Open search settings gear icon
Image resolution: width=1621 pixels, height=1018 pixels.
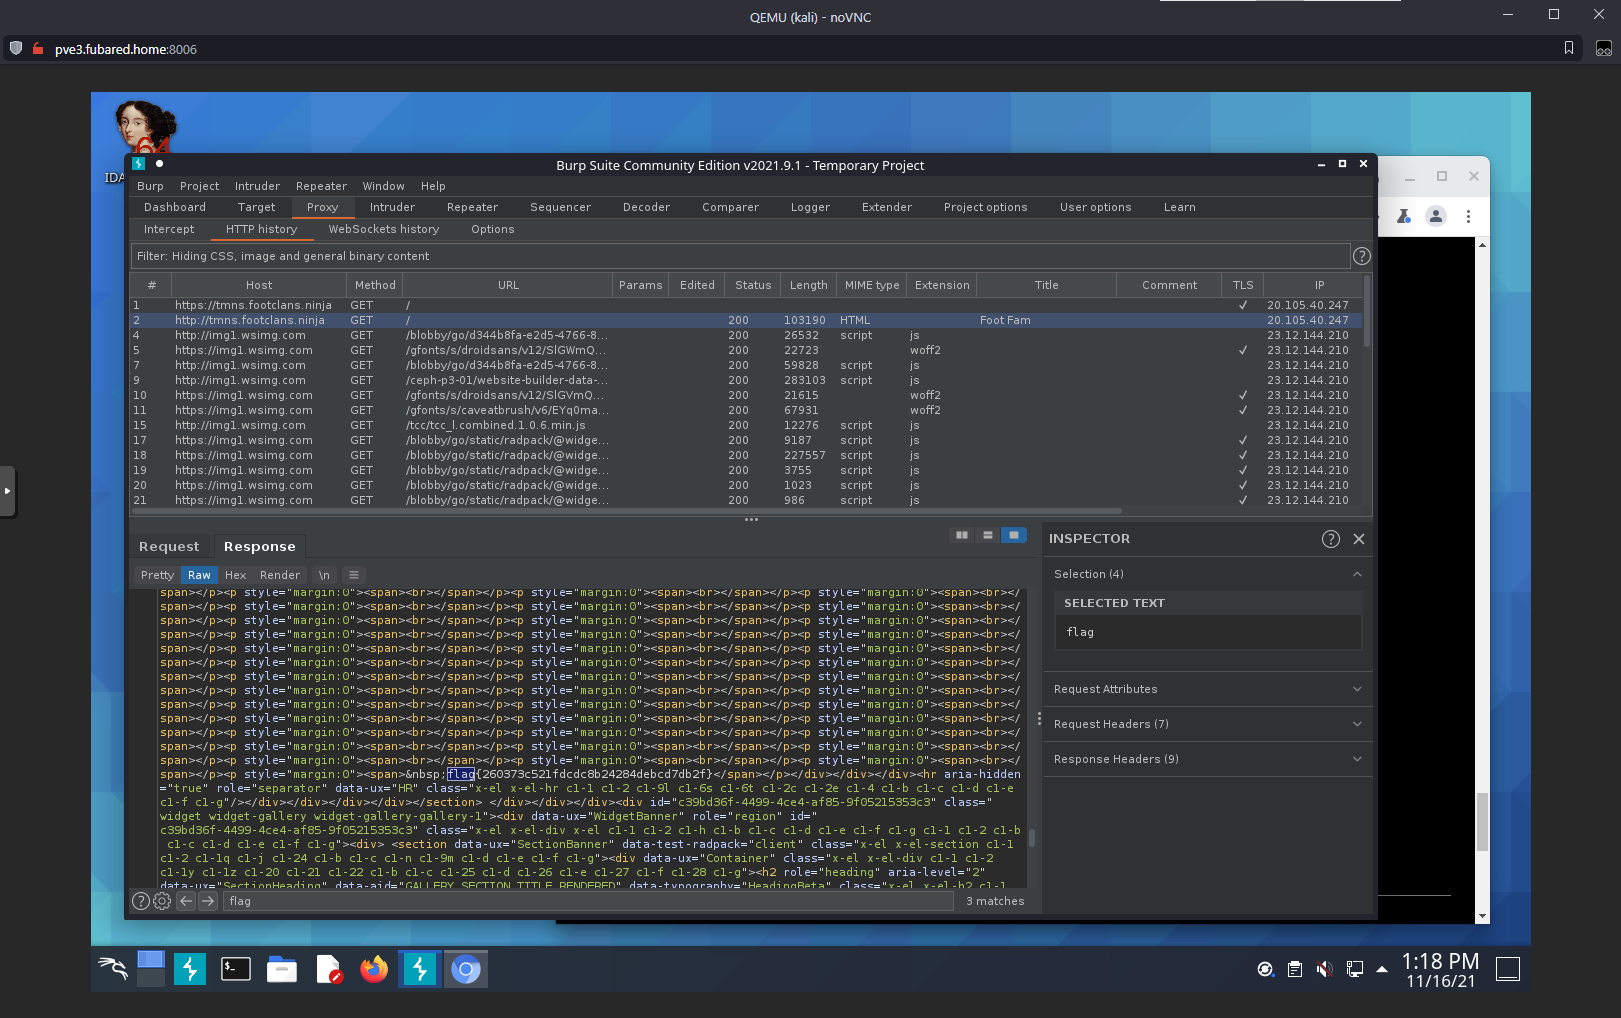[162, 901]
